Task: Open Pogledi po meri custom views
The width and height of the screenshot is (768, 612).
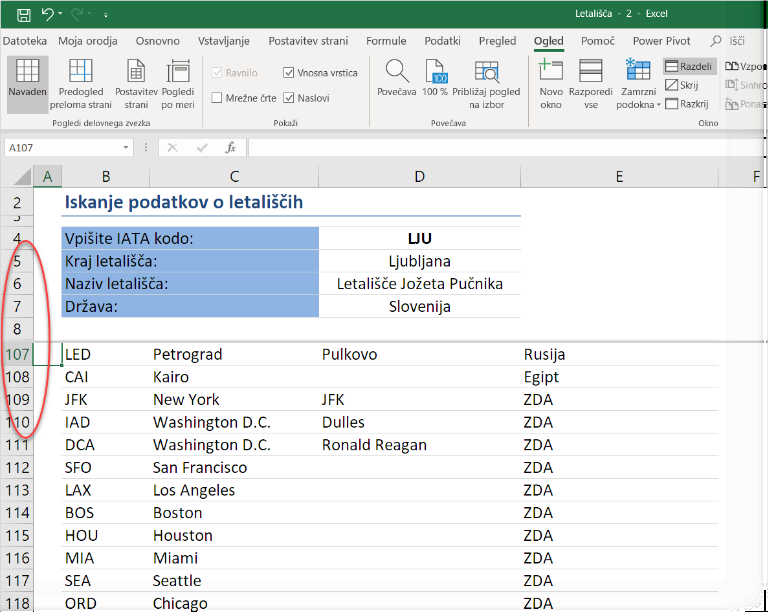Action: coord(178,84)
